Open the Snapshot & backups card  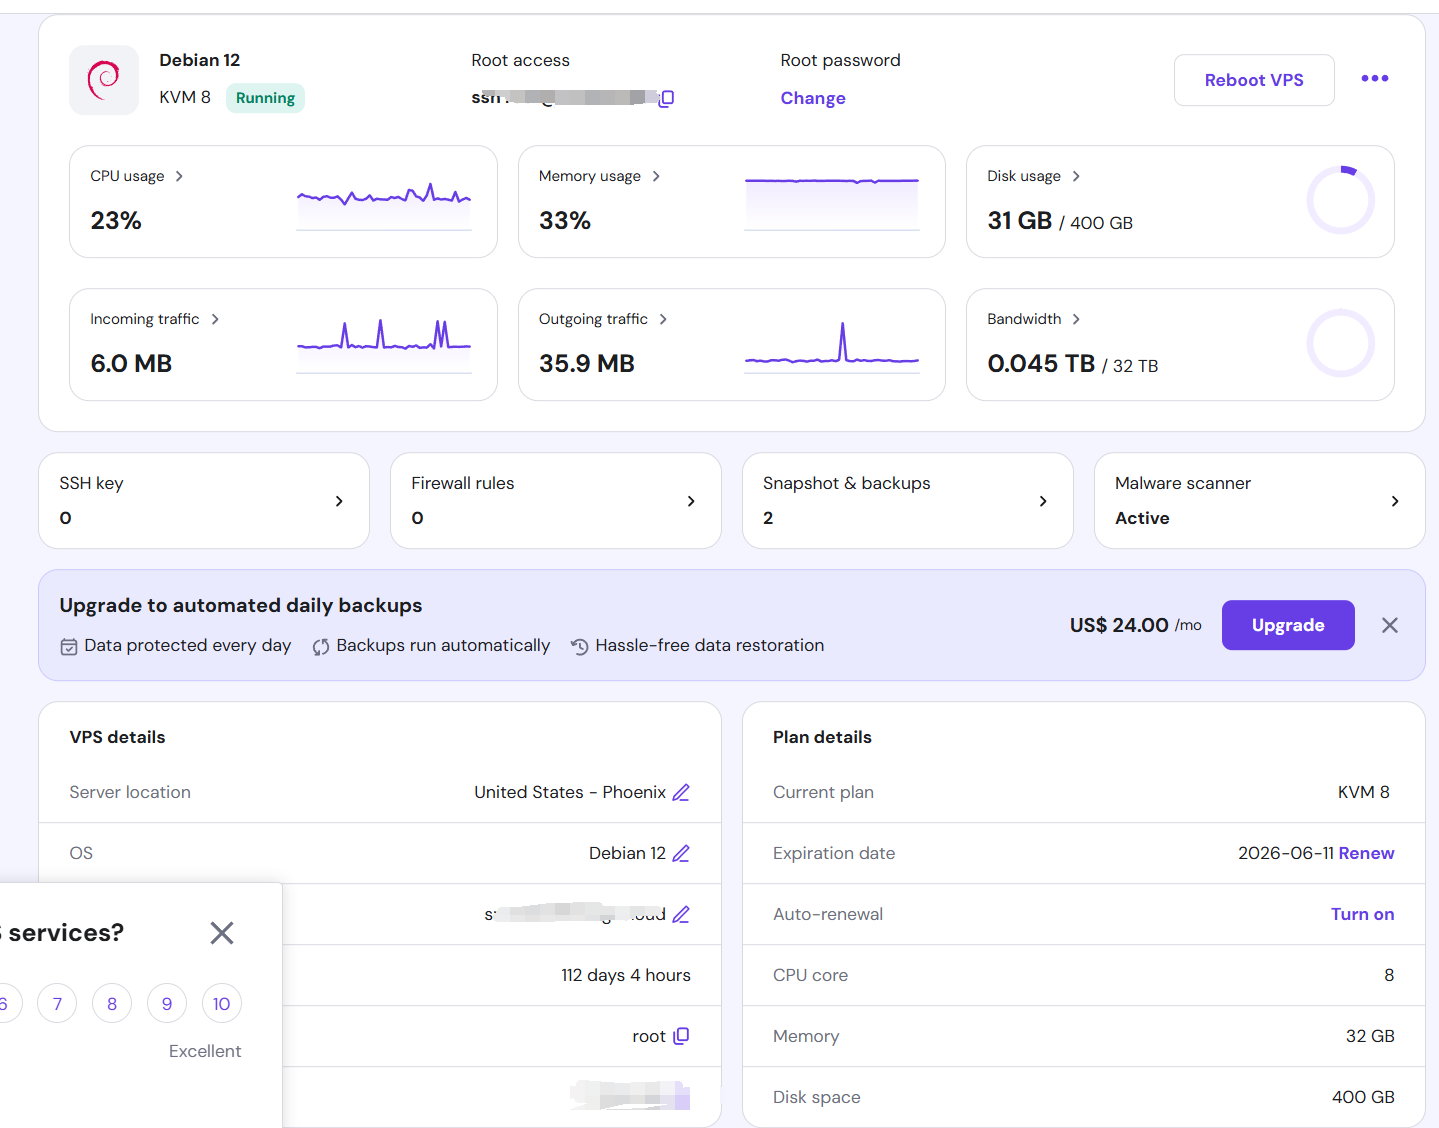click(907, 500)
